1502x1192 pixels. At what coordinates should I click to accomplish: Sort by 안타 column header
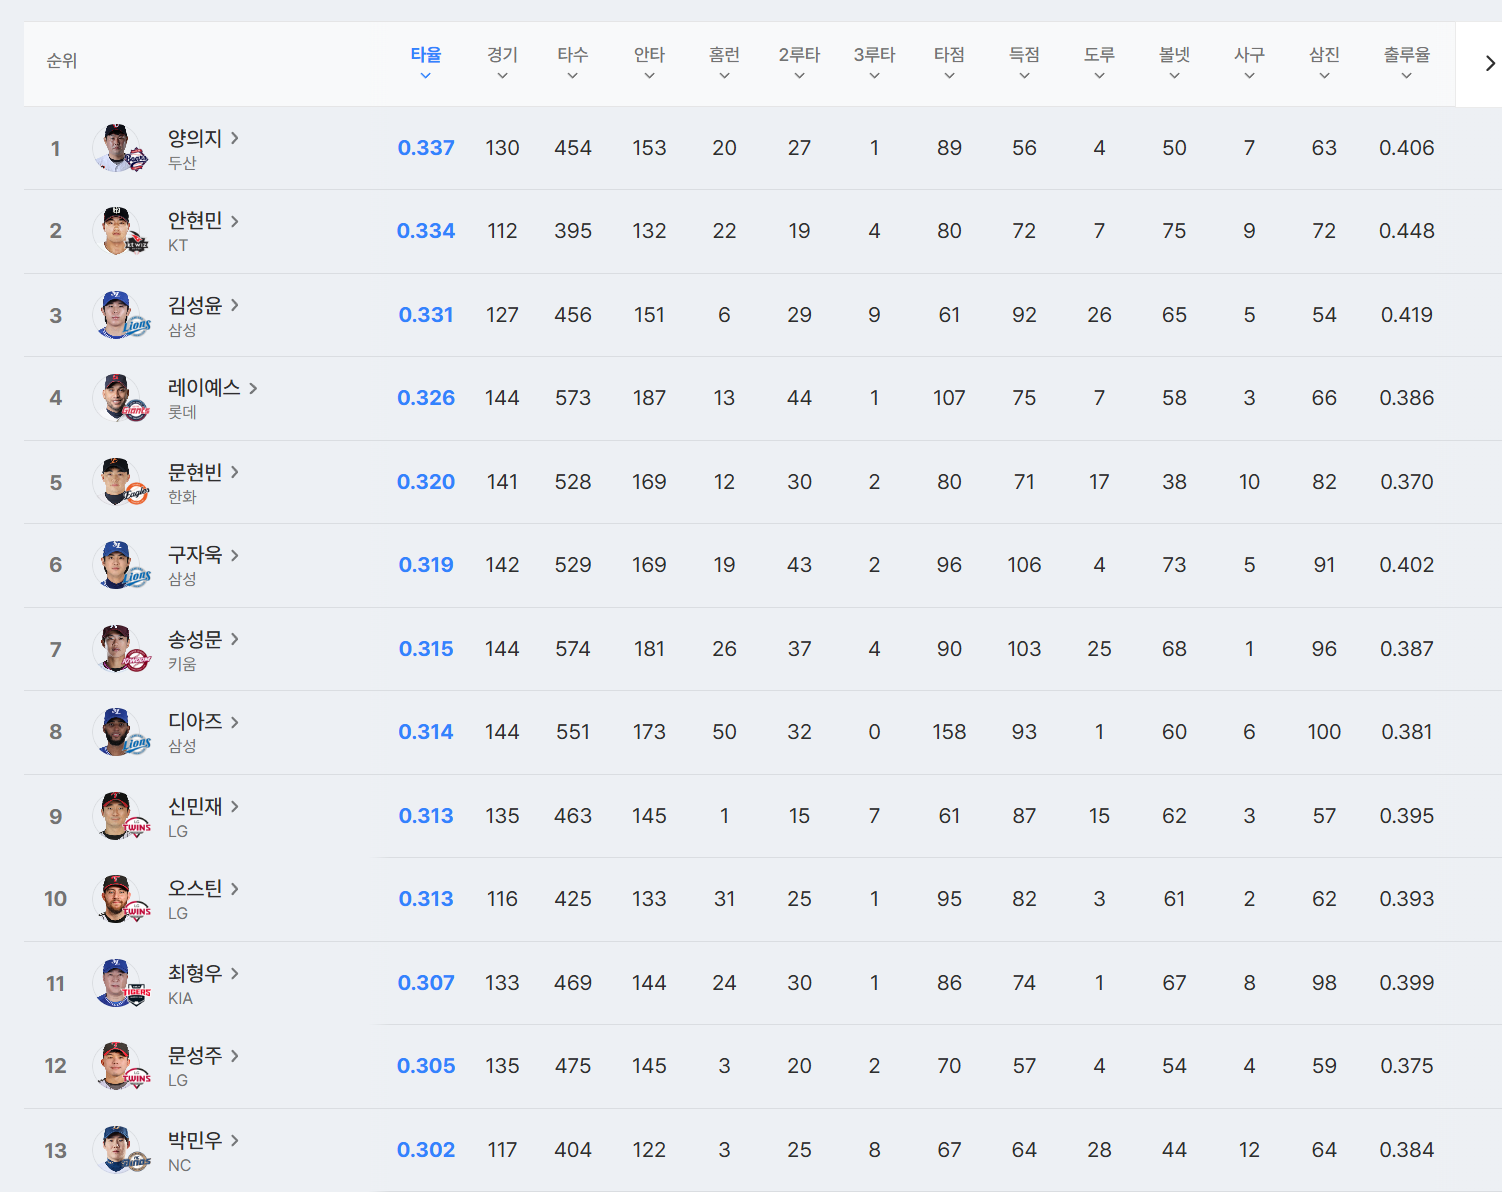[x=649, y=62]
